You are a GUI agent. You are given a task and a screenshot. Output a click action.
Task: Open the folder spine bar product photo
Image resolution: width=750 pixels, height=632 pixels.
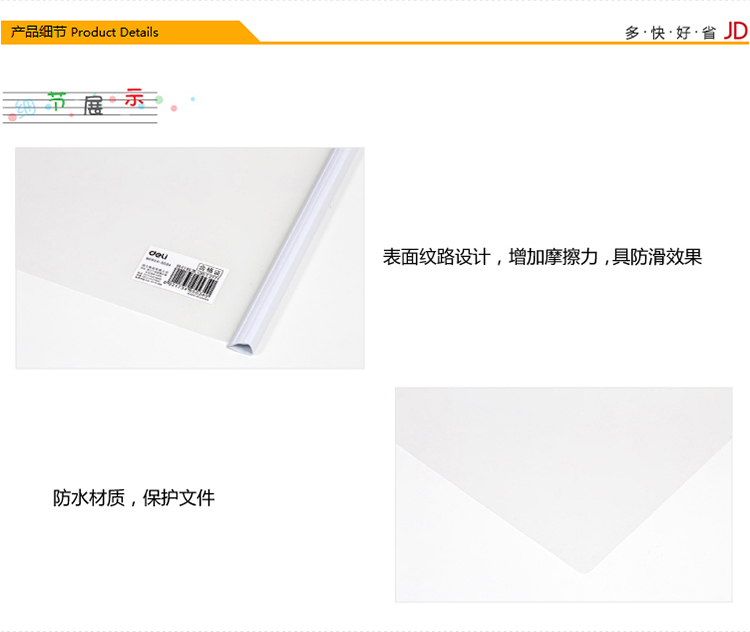tap(190, 258)
